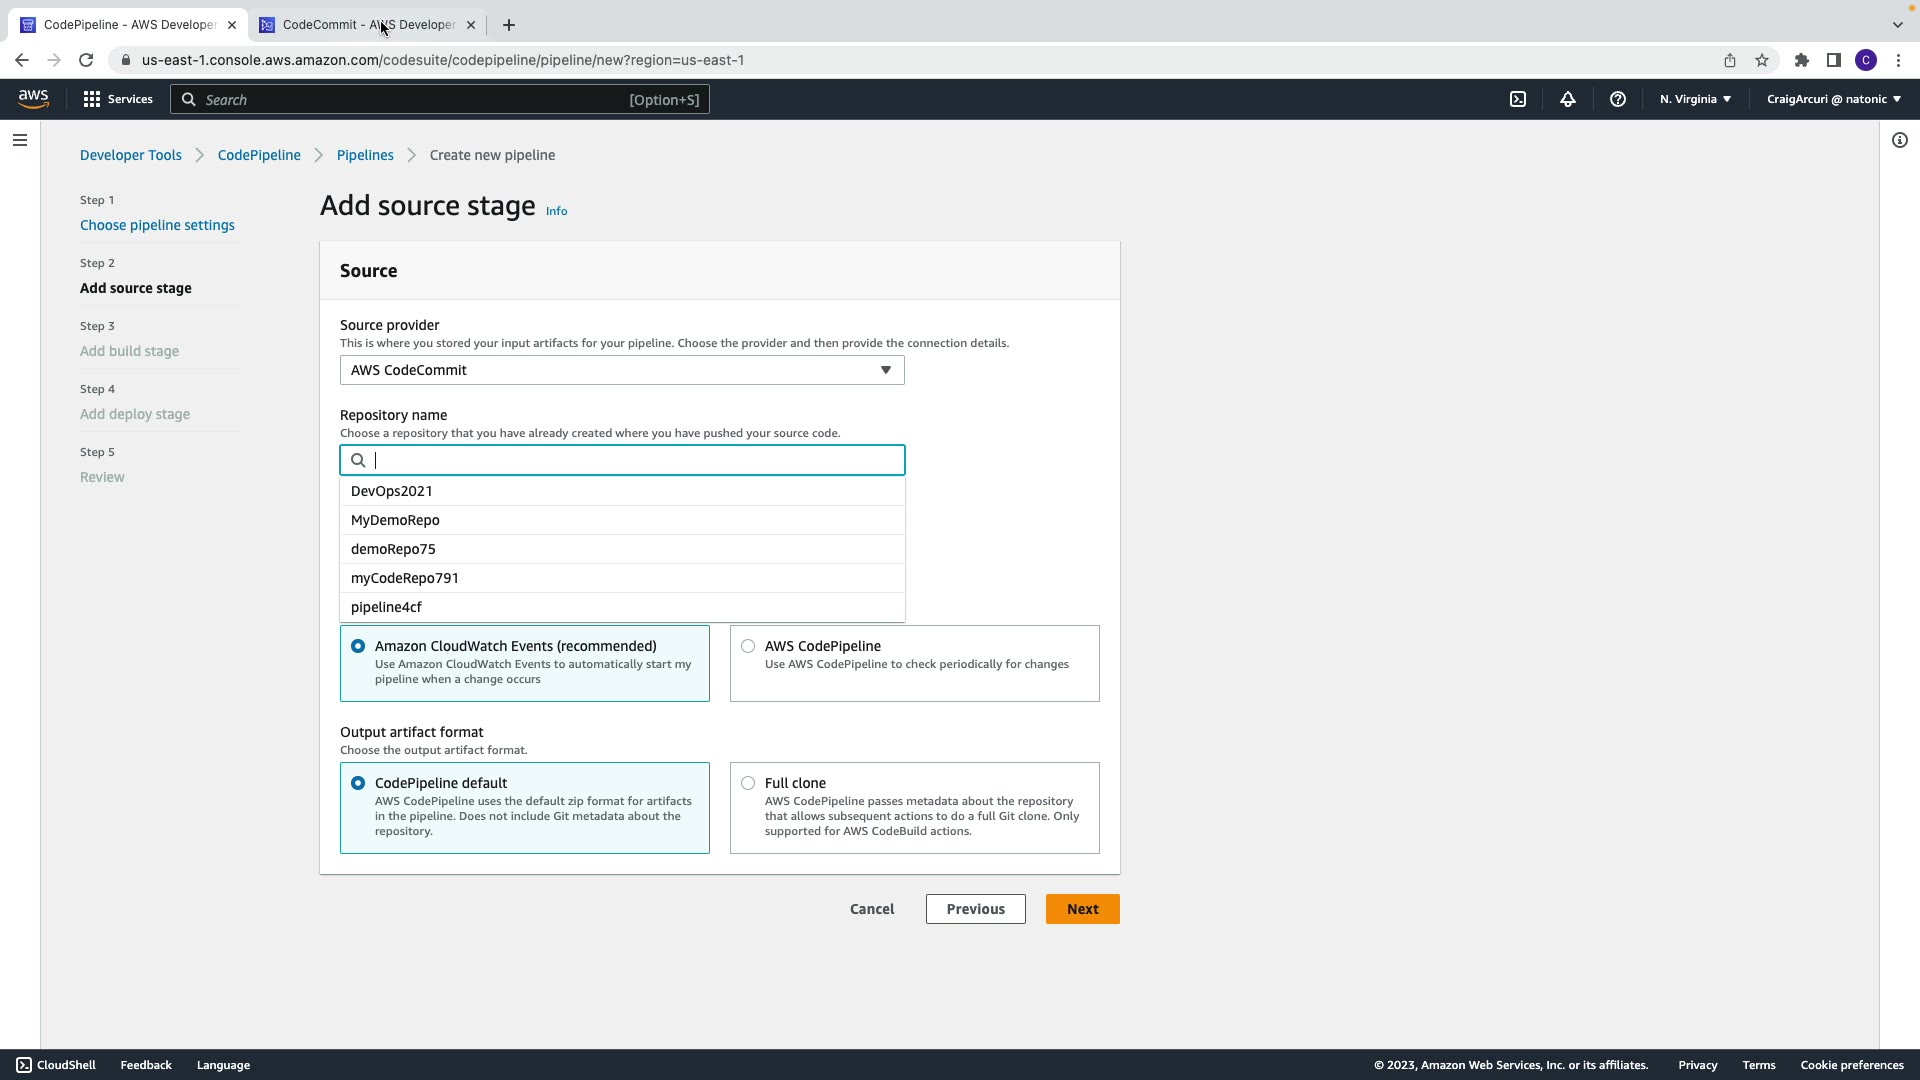Screen dimensions: 1920x1080
Task: Bookmark this page with the star icon
Action: 1762,60
